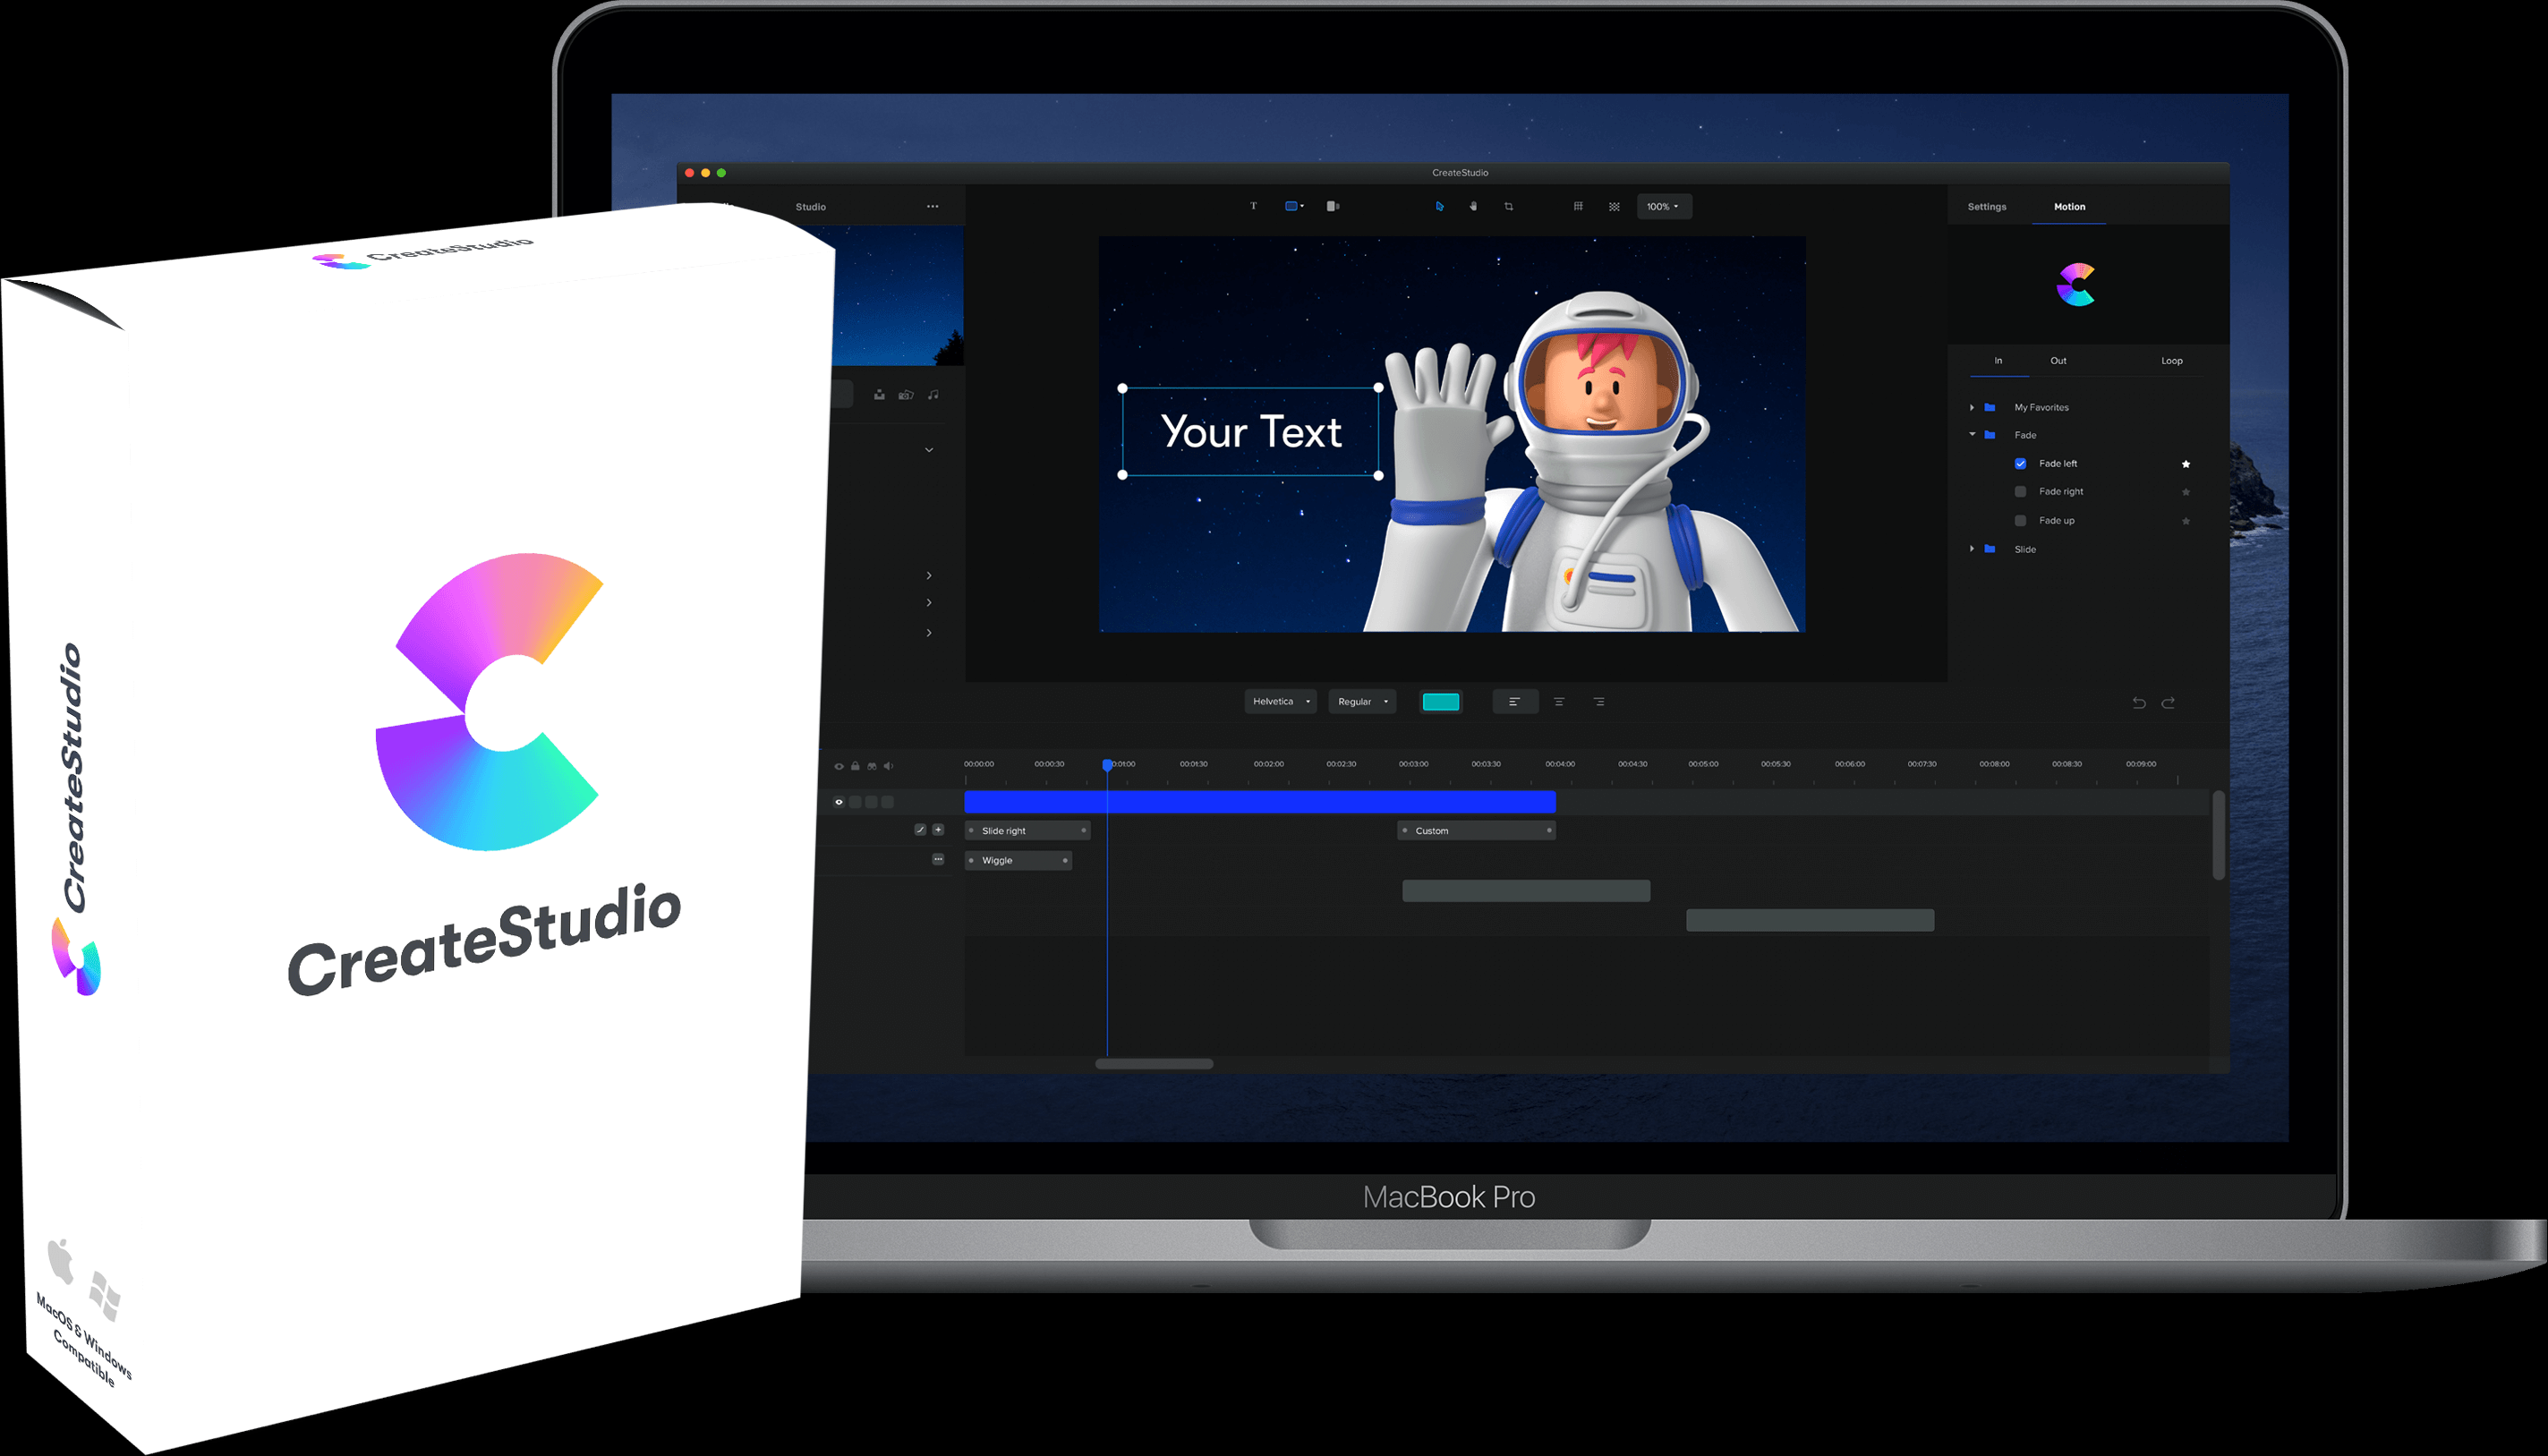Toggle the transparency checkerboard icon

[1614, 206]
